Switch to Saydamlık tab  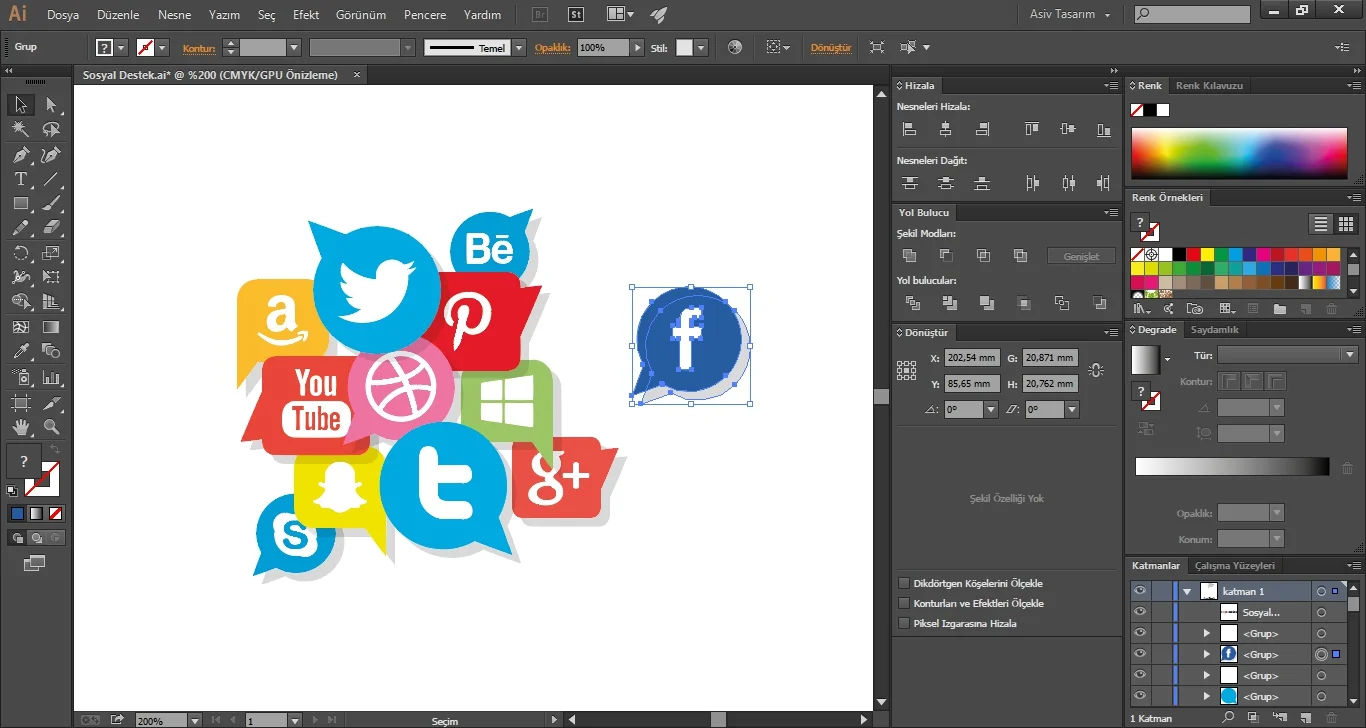1215,330
